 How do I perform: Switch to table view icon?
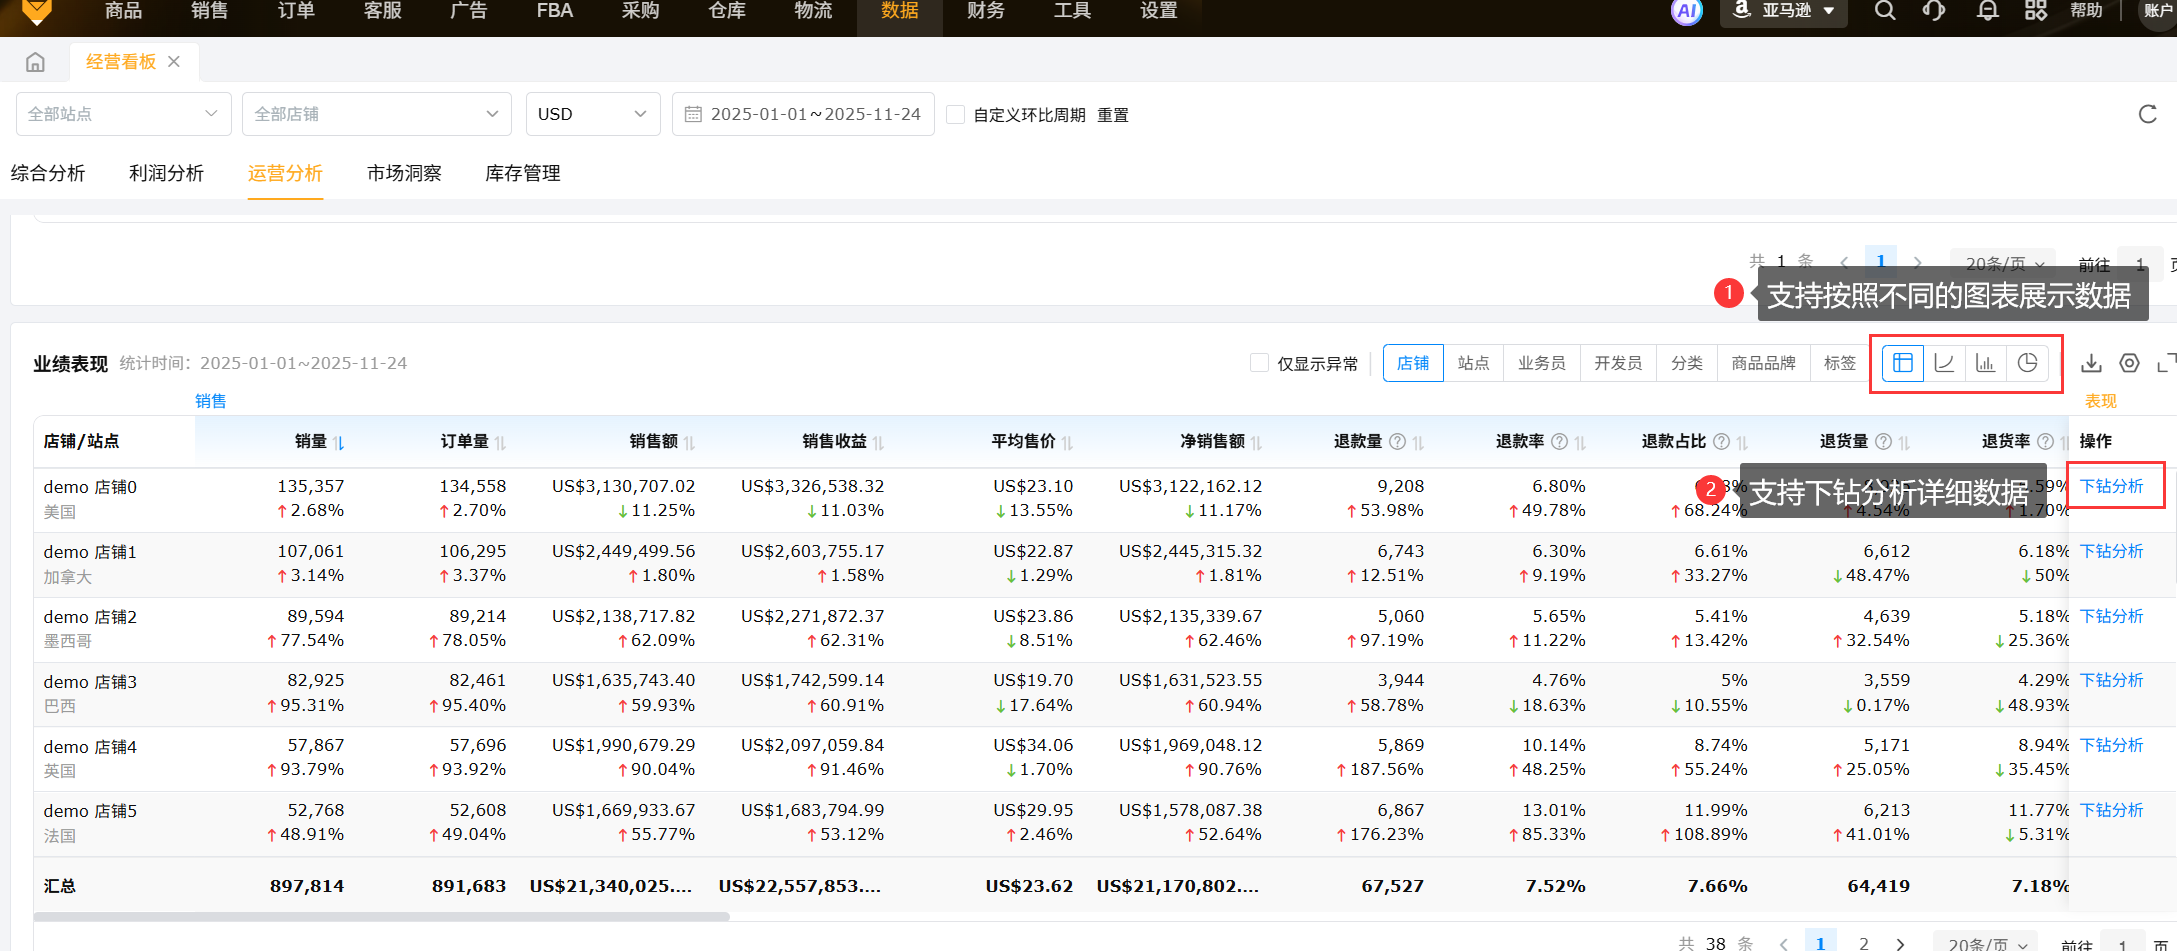1902,363
